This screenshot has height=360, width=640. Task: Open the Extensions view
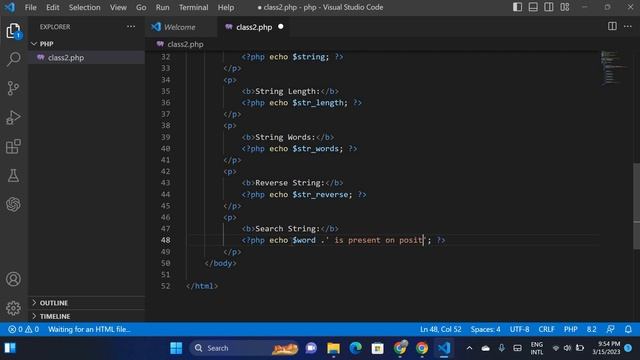(x=13, y=147)
